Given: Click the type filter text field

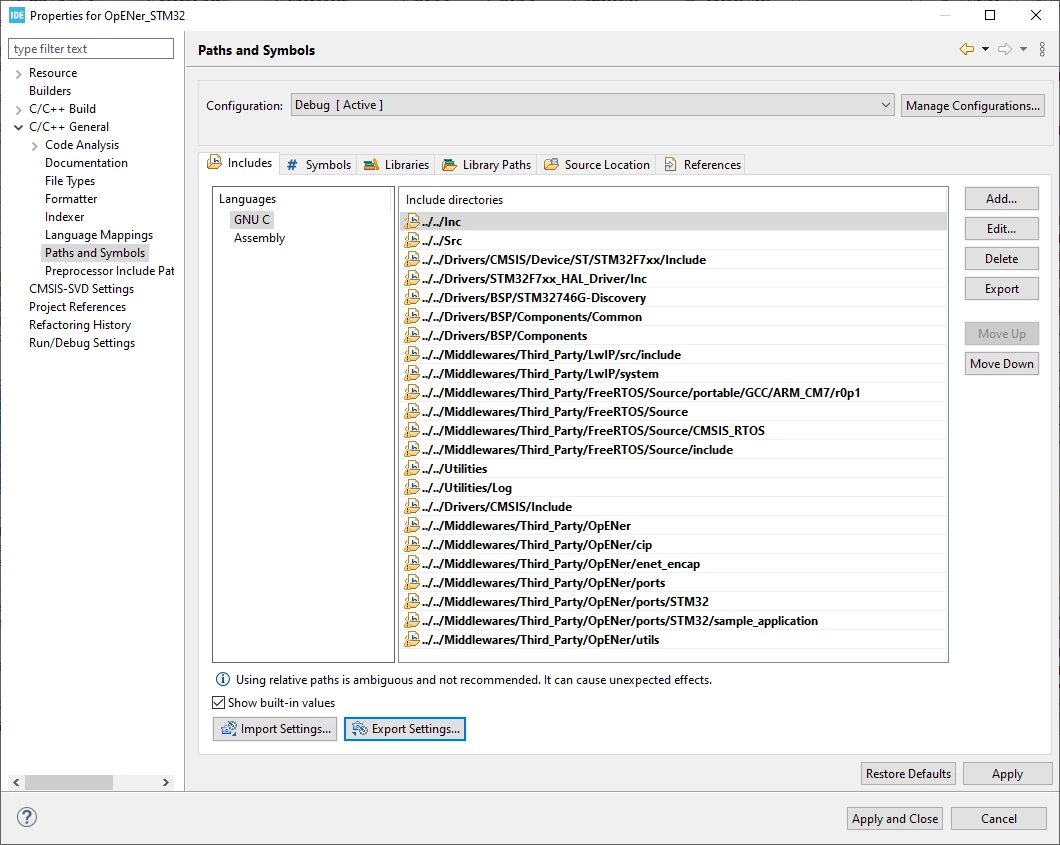Looking at the screenshot, I should (91, 49).
